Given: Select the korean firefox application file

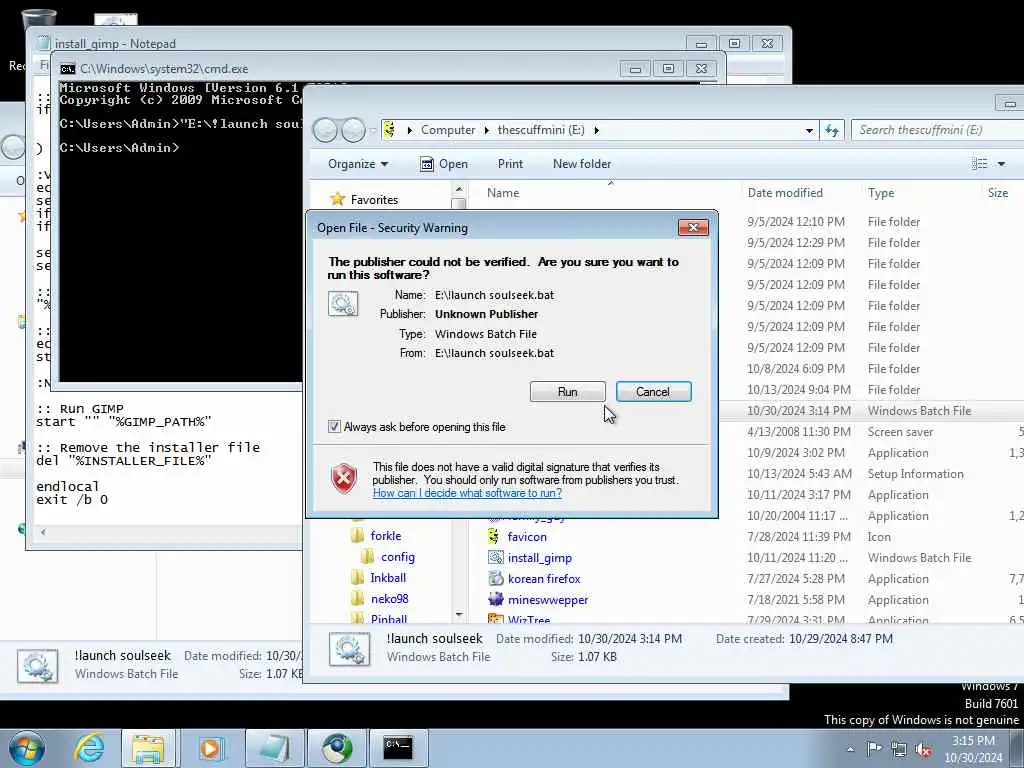Looking at the screenshot, I should pyautogui.click(x=544, y=579).
